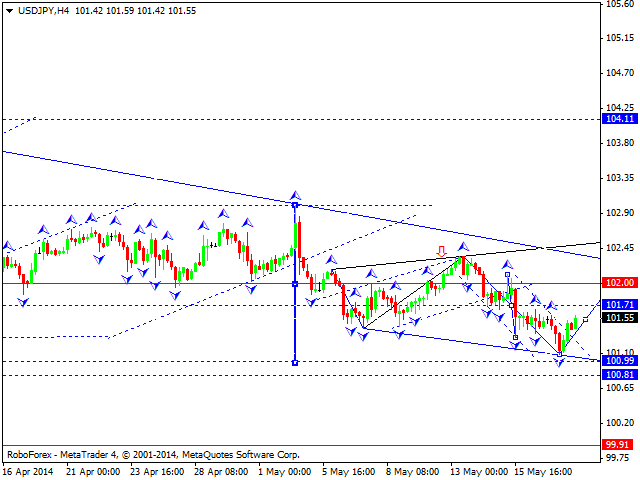Image resolution: width=640 pixels, height=480 pixels.
Task: Click the 105.60 price axis label
Action: 618,5
